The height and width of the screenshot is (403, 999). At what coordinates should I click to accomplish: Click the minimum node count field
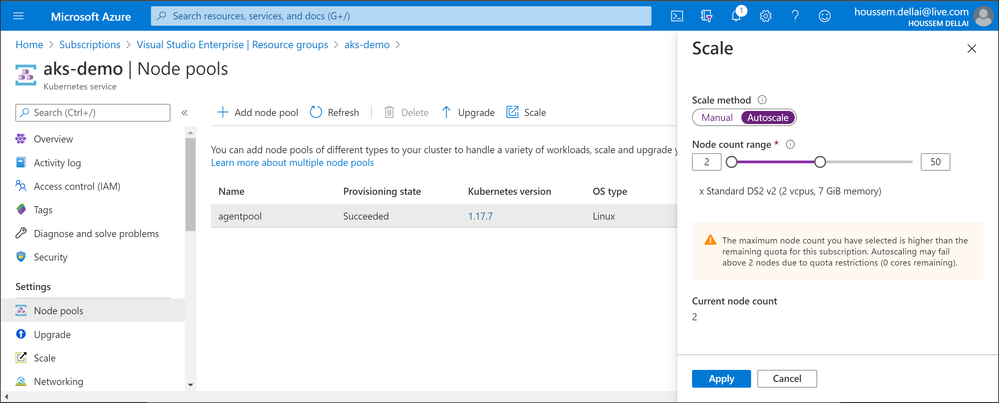[707, 162]
